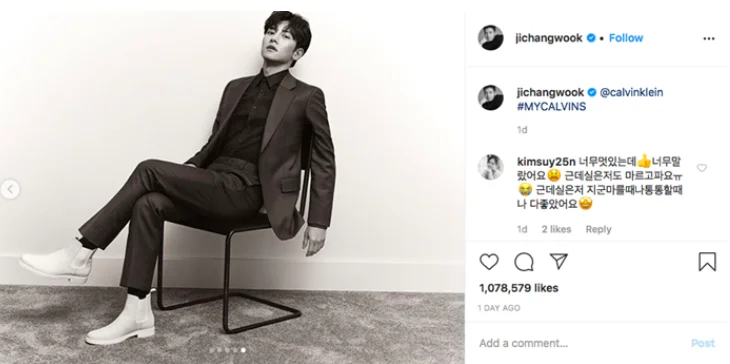
Task: Click the Post comment button
Action: pos(703,344)
